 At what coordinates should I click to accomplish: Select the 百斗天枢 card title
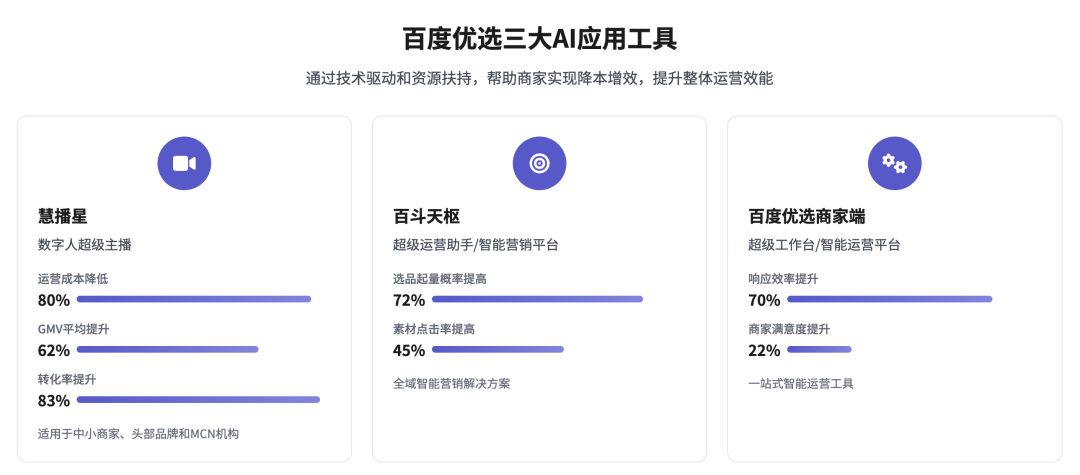click(426, 216)
